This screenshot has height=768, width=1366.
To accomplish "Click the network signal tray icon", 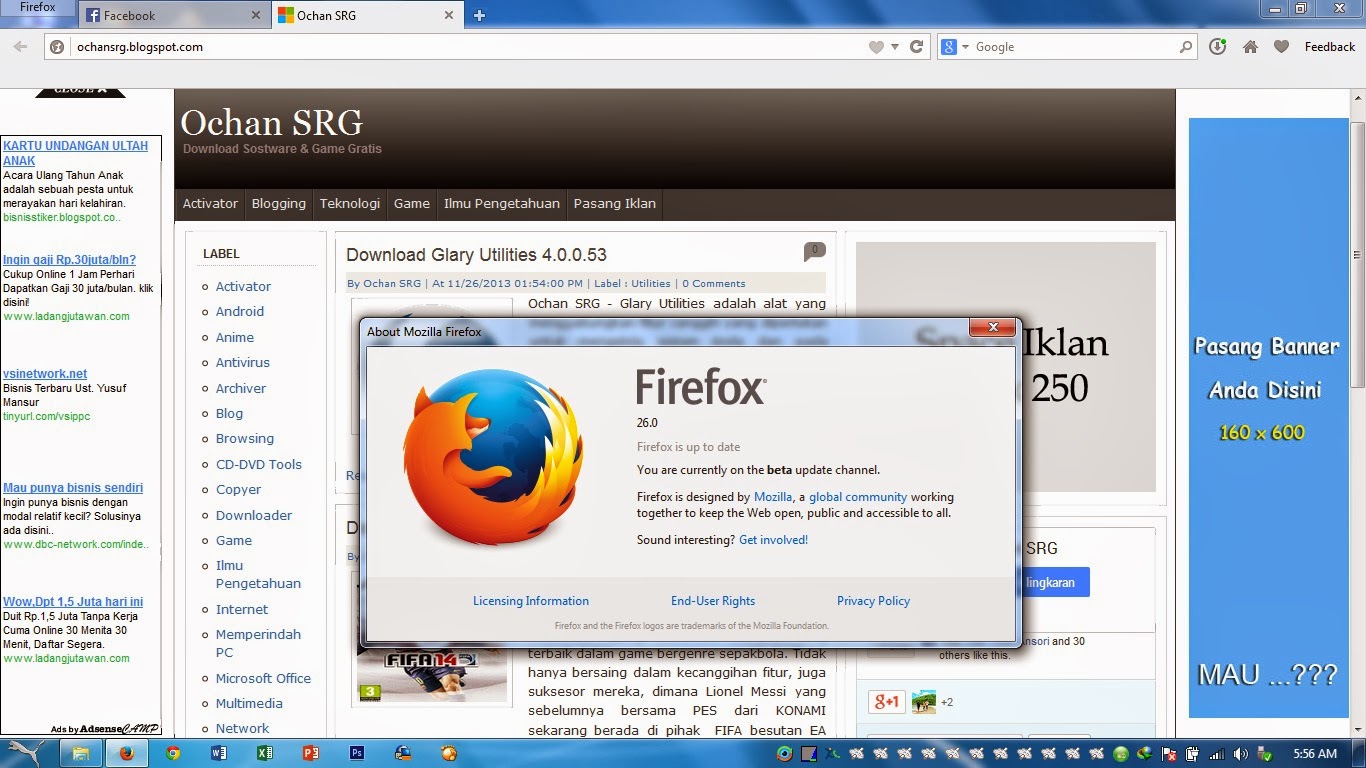I will 1217,754.
